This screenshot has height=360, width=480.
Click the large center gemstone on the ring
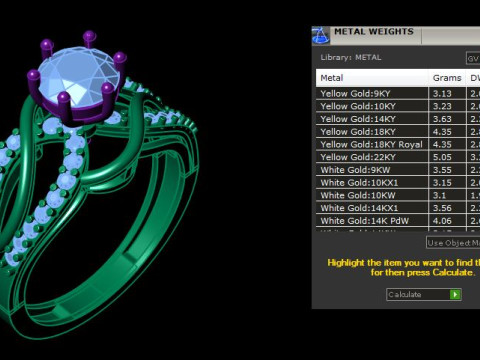[x=78, y=77]
